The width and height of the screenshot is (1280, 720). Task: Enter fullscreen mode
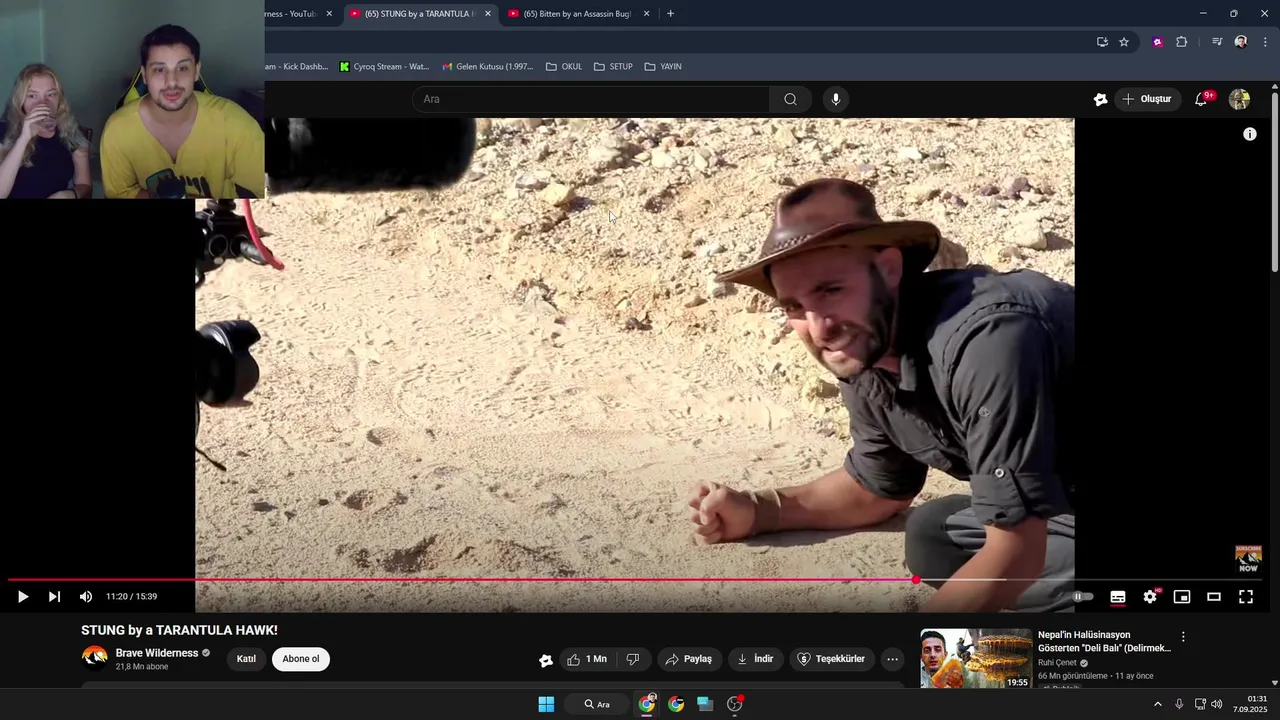pyautogui.click(x=1246, y=597)
